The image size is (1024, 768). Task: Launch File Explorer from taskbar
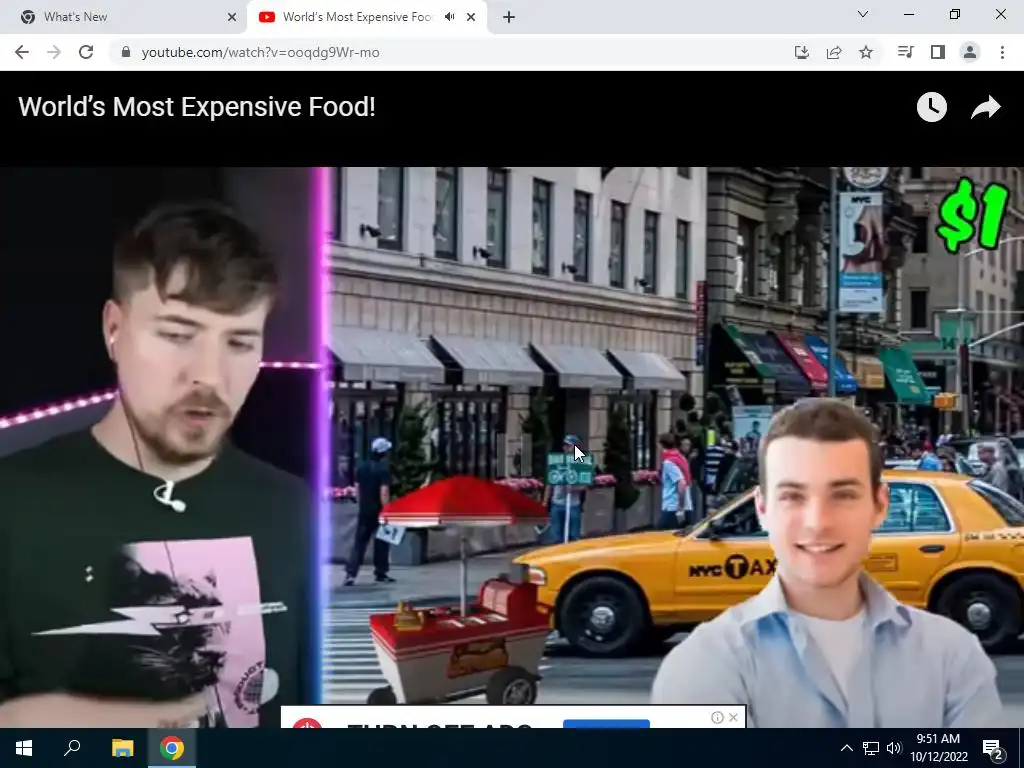(x=122, y=748)
